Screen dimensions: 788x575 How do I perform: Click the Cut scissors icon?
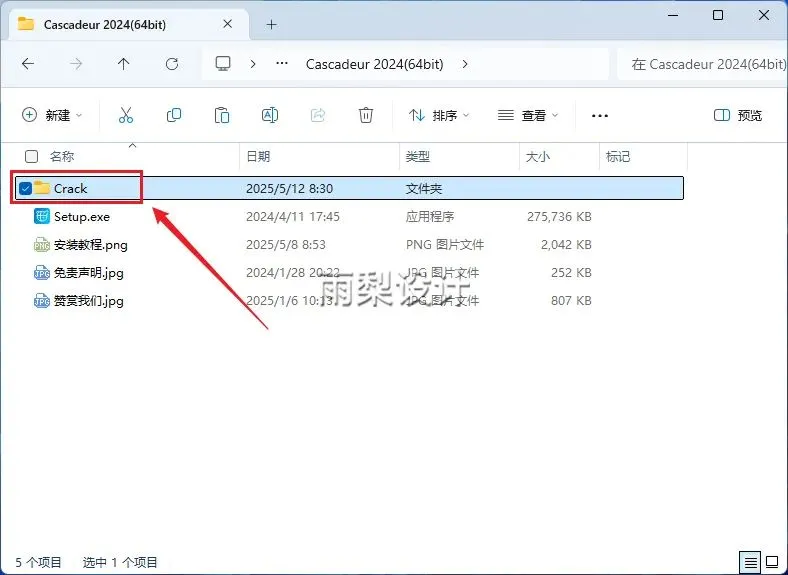126,115
